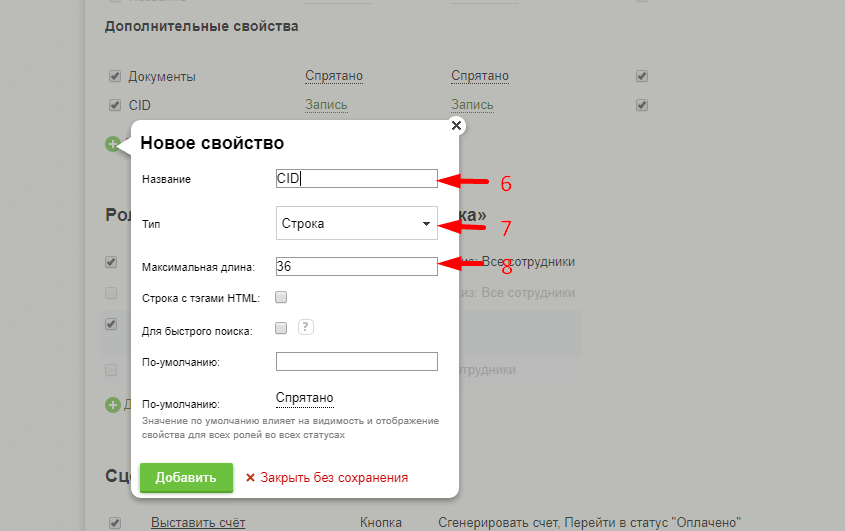Click the Название input field containing CID
The image size is (845, 531).
[357, 178]
